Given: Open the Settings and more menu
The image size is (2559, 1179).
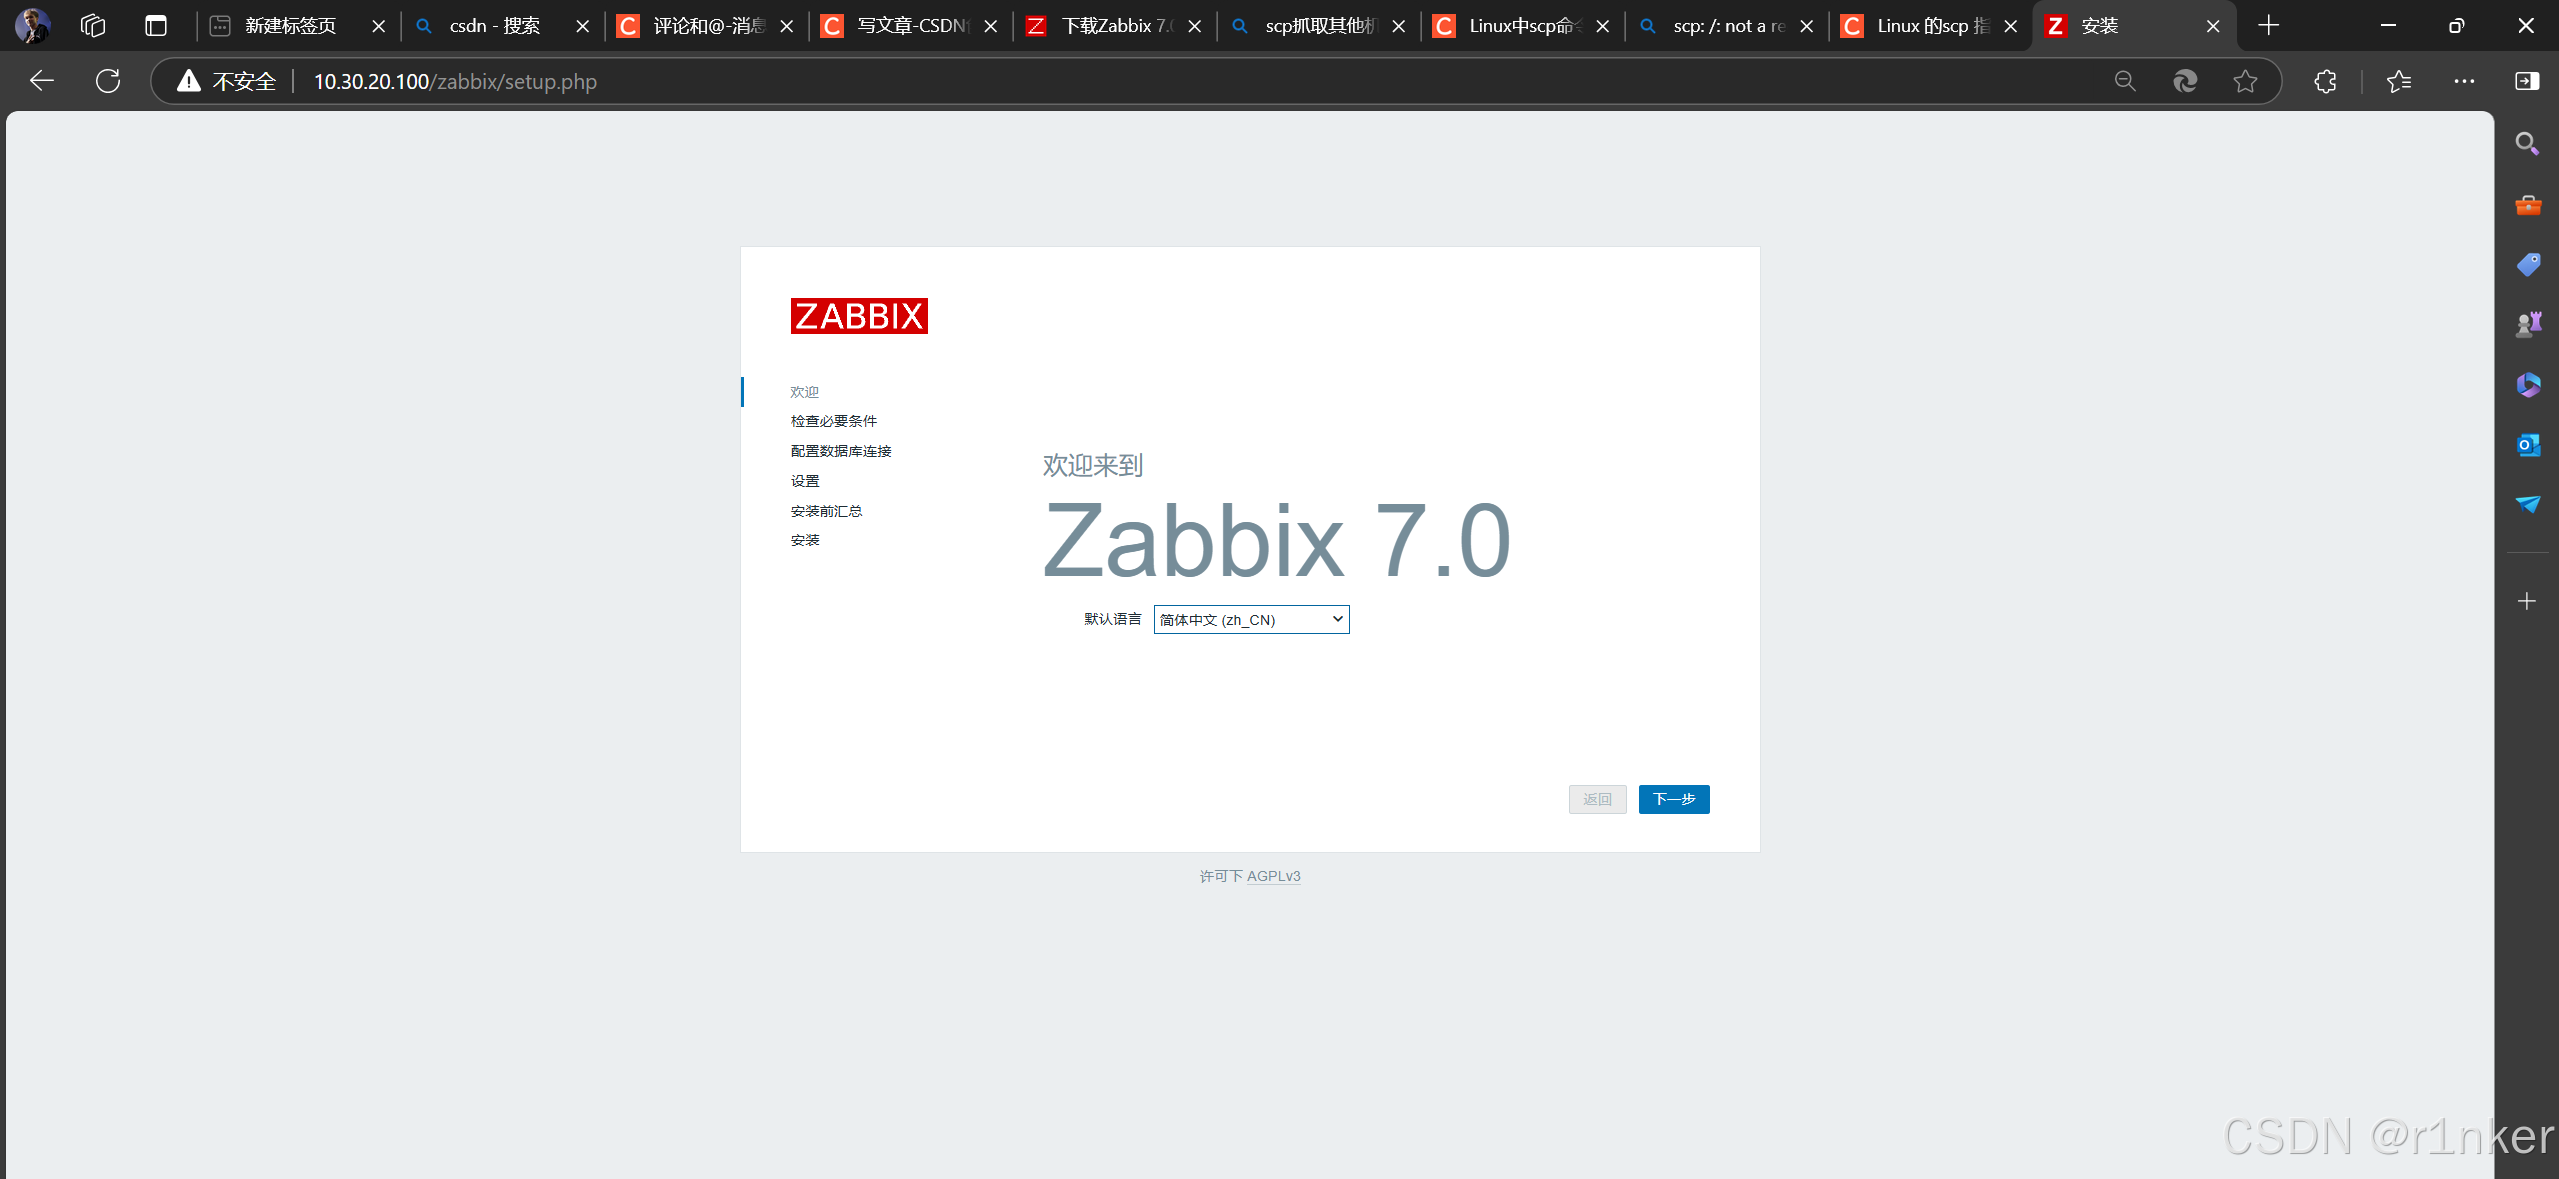Looking at the screenshot, I should coord(2464,81).
